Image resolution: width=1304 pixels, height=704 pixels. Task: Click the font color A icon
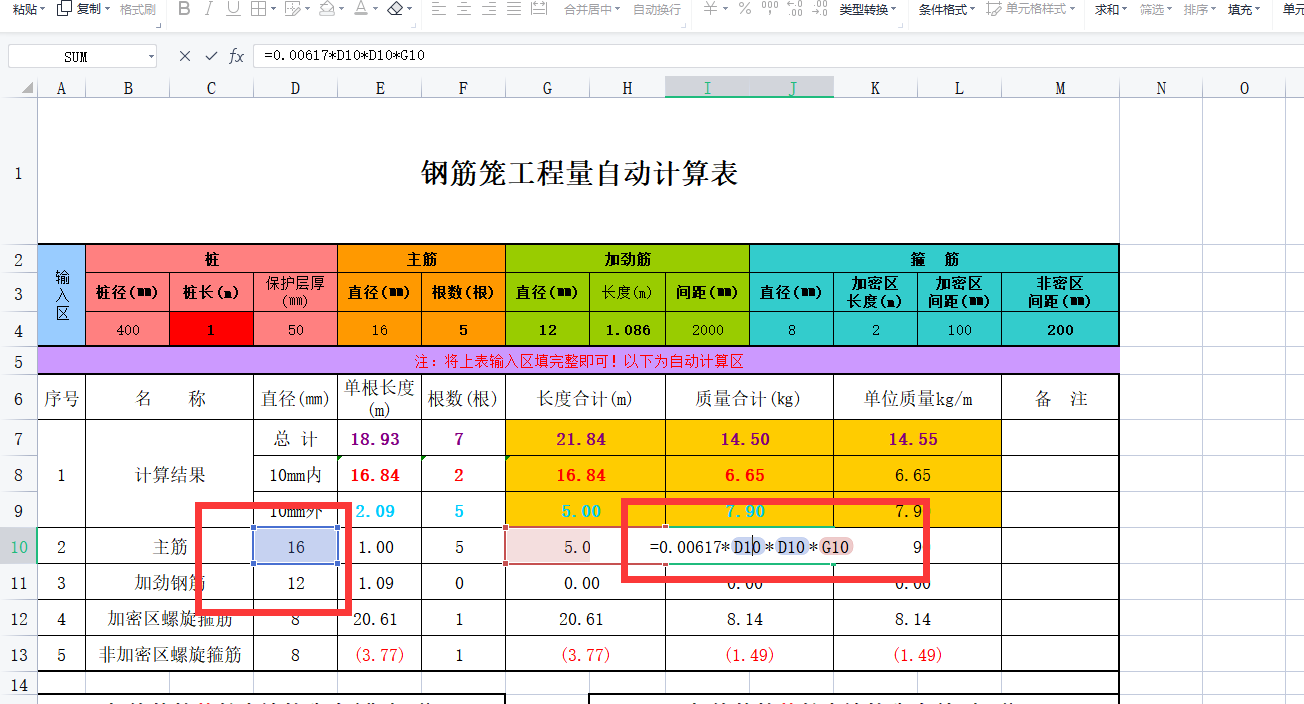coord(360,9)
